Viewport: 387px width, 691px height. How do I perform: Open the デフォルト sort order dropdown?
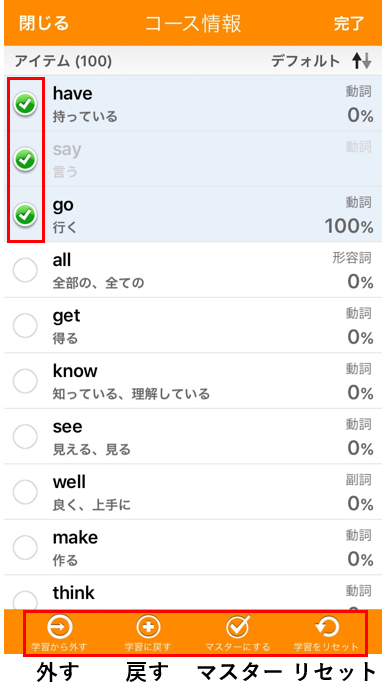(305, 61)
